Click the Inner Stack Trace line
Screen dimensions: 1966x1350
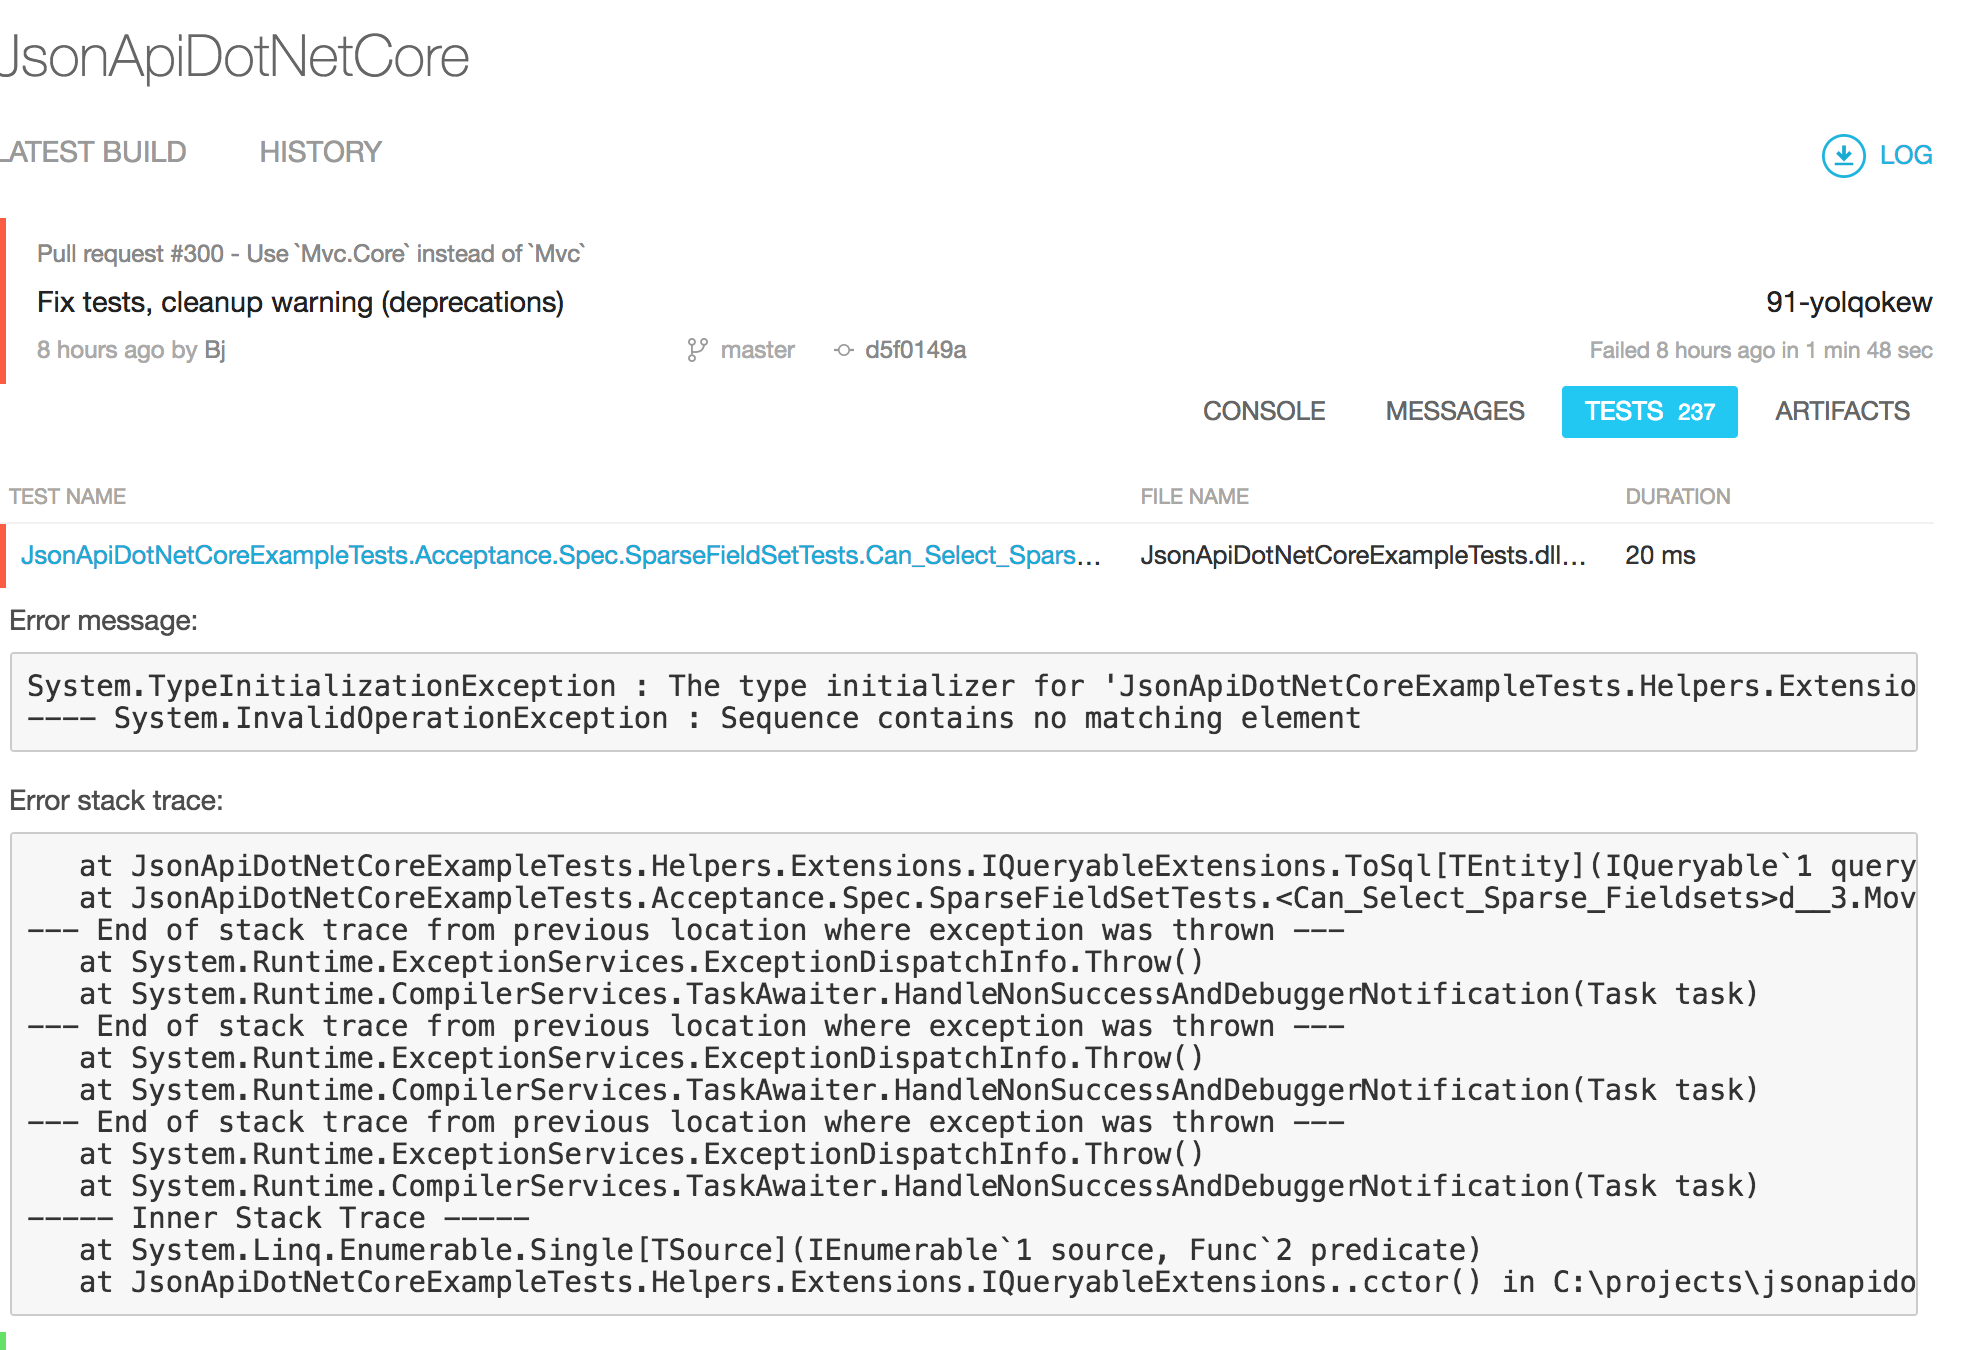(278, 1218)
